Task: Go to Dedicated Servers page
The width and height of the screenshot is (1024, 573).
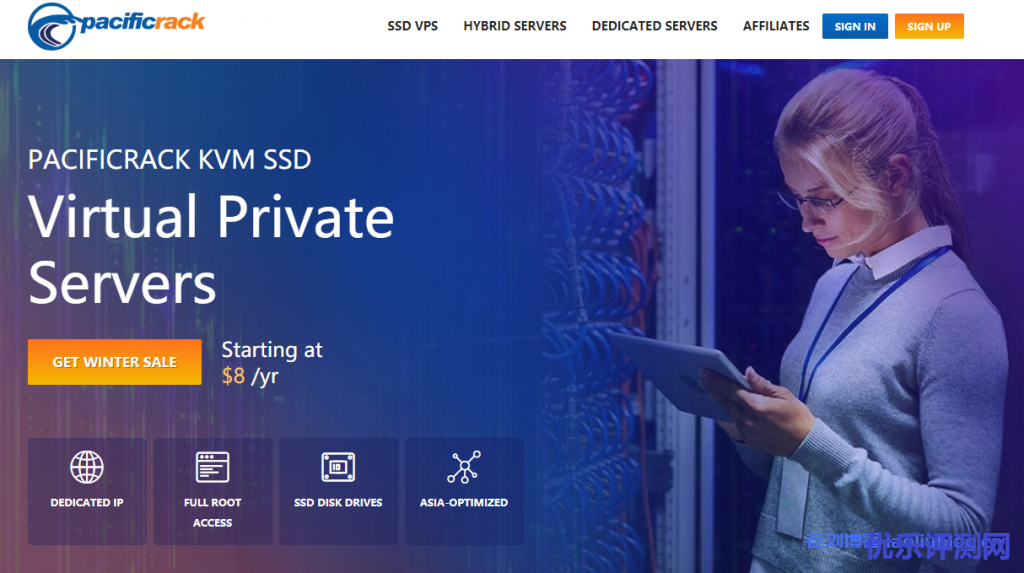Action: (x=654, y=26)
